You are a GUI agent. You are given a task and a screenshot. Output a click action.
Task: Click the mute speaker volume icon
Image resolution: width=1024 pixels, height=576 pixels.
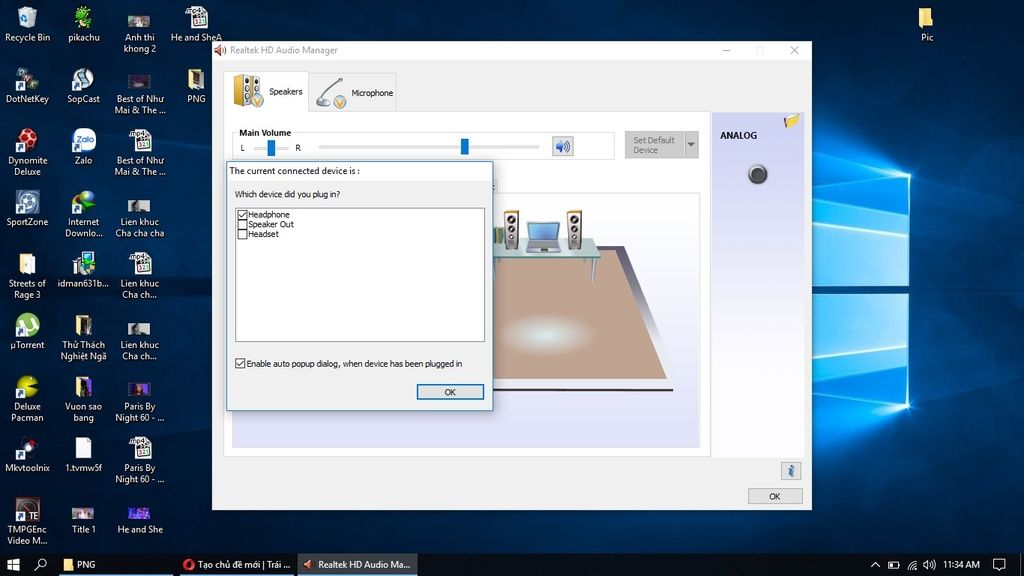coord(563,147)
